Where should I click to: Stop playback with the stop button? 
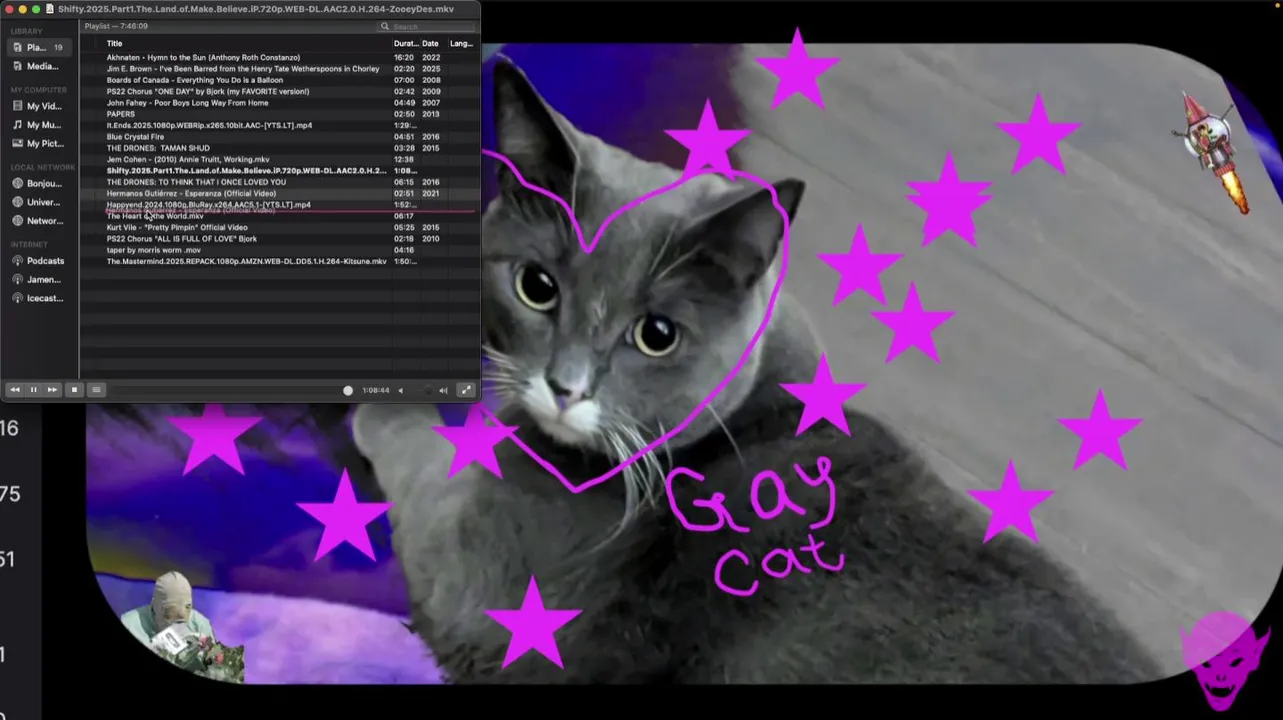[x=74, y=390]
